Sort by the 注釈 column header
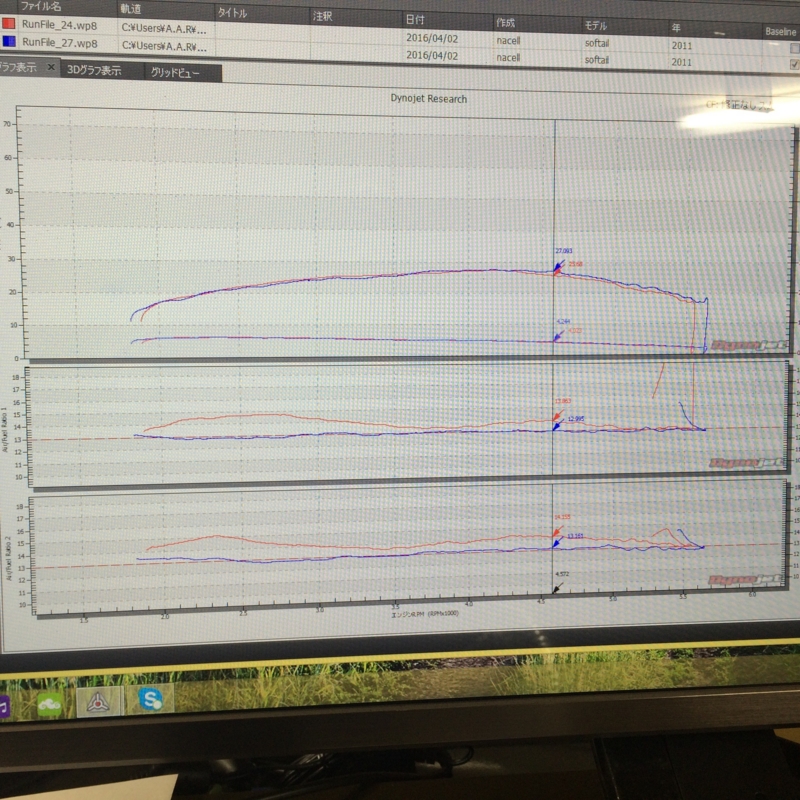 tap(322, 16)
